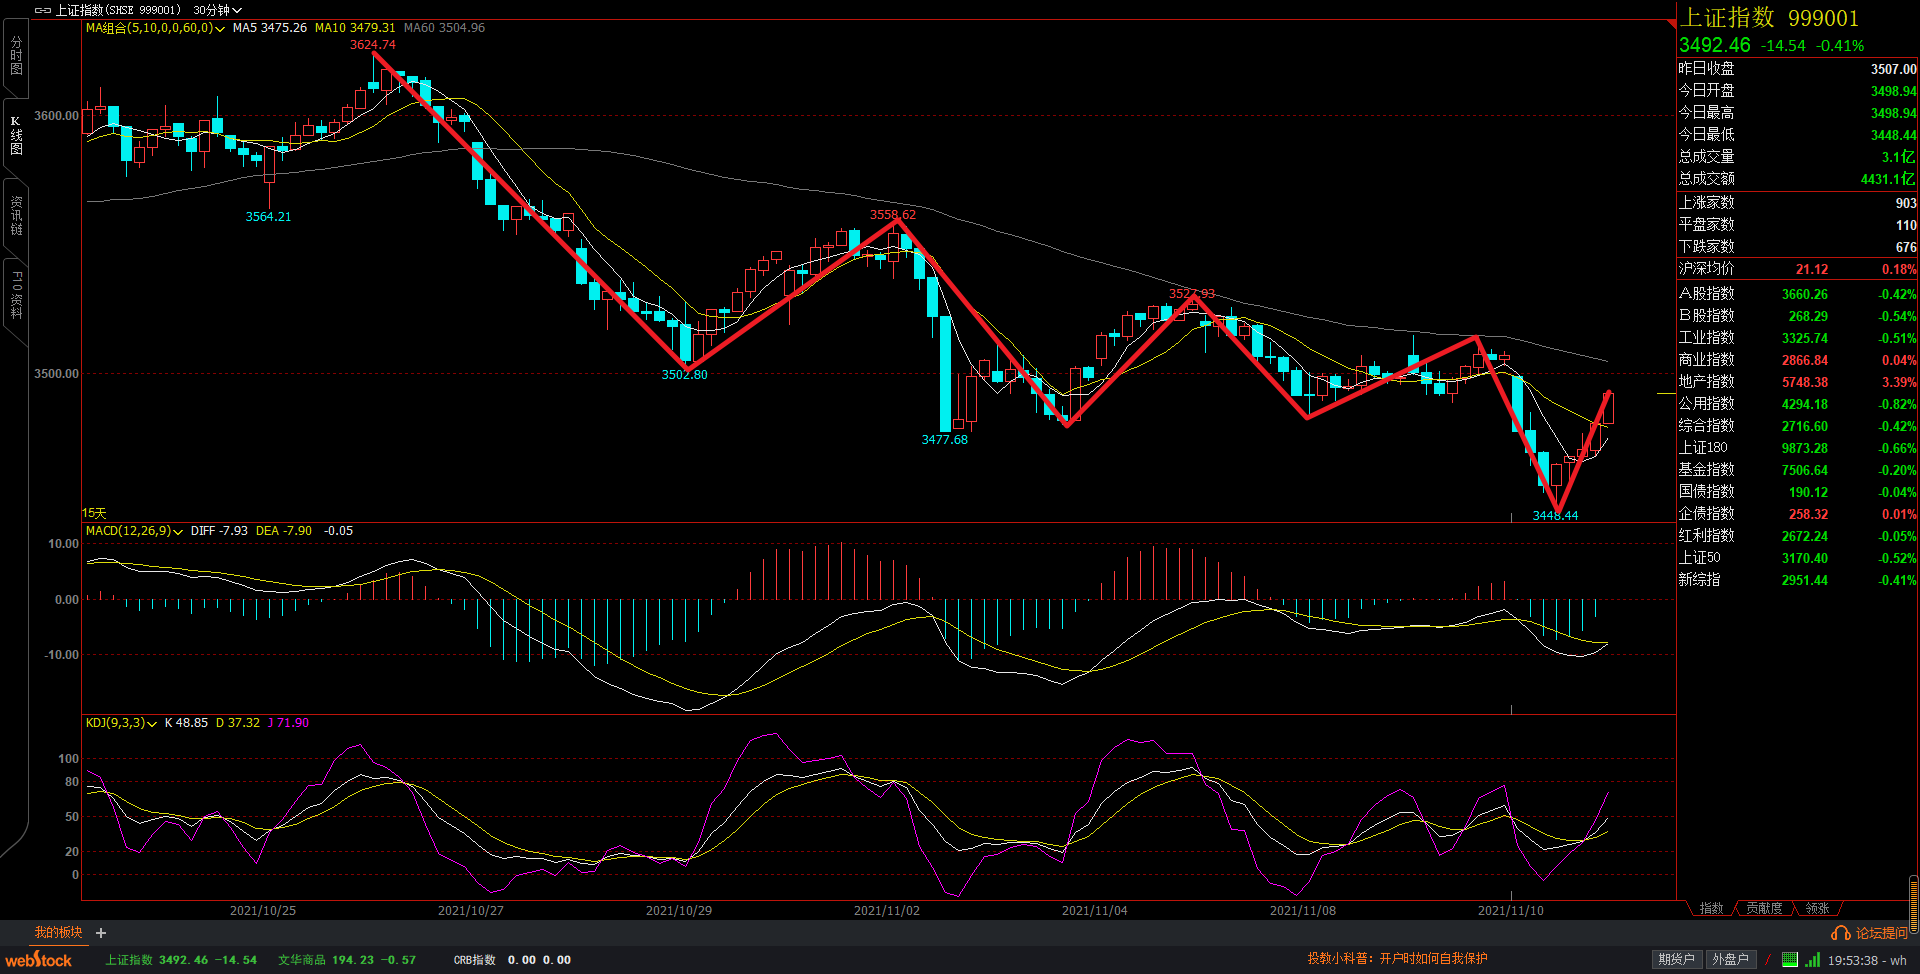This screenshot has height=974, width=1920.
Task: Click the green network signal bars icon
Action: tap(1812, 960)
